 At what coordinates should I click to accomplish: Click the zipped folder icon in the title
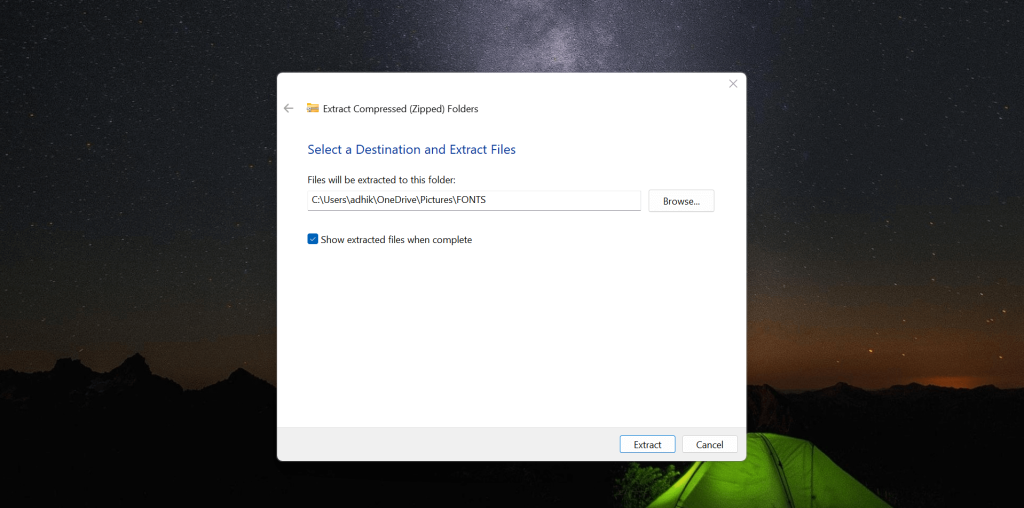pos(313,108)
